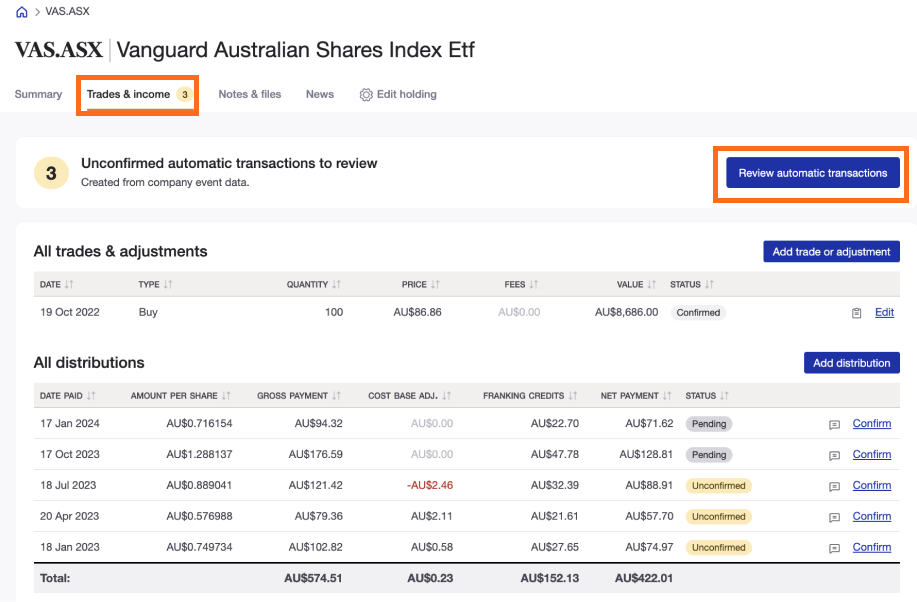
Task: Open the clipboard notes icon on the Buy trade
Action: (855, 312)
